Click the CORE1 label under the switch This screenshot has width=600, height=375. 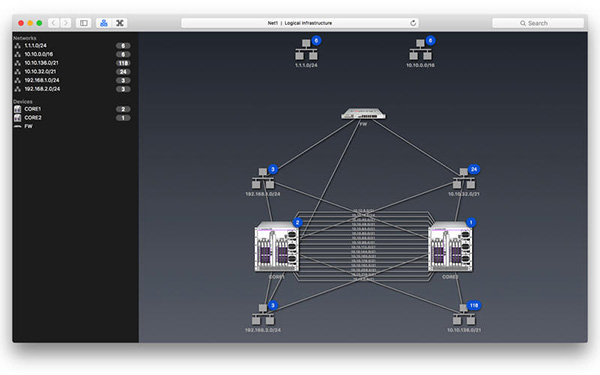[276, 277]
